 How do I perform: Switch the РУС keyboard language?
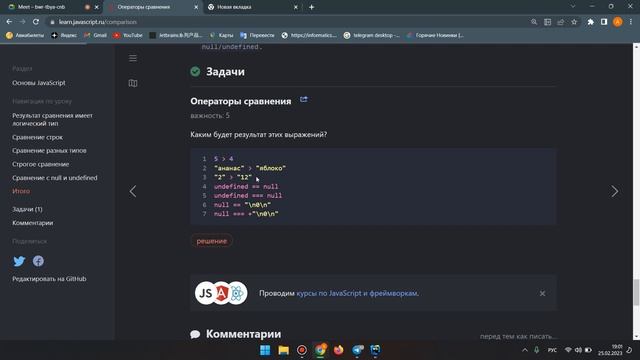pyautogui.click(x=552, y=350)
